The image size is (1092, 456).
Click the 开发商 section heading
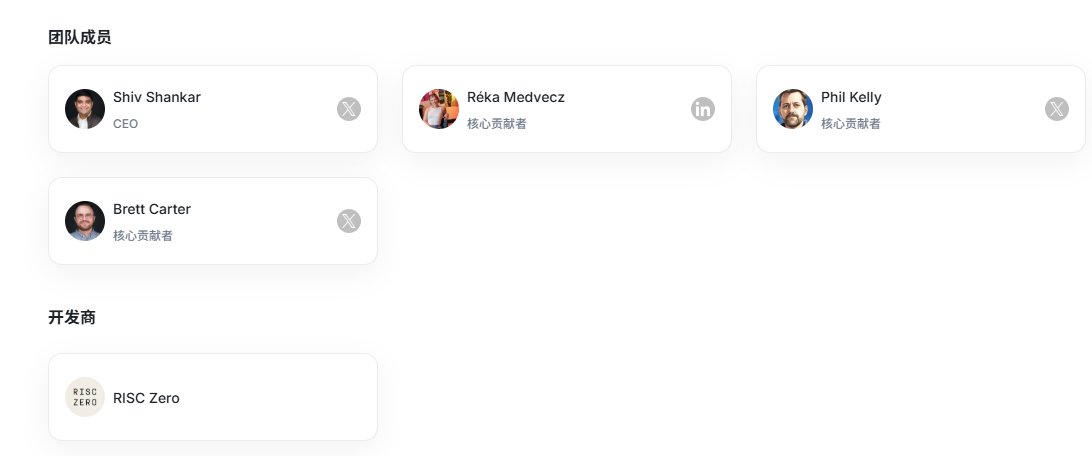point(72,318)
